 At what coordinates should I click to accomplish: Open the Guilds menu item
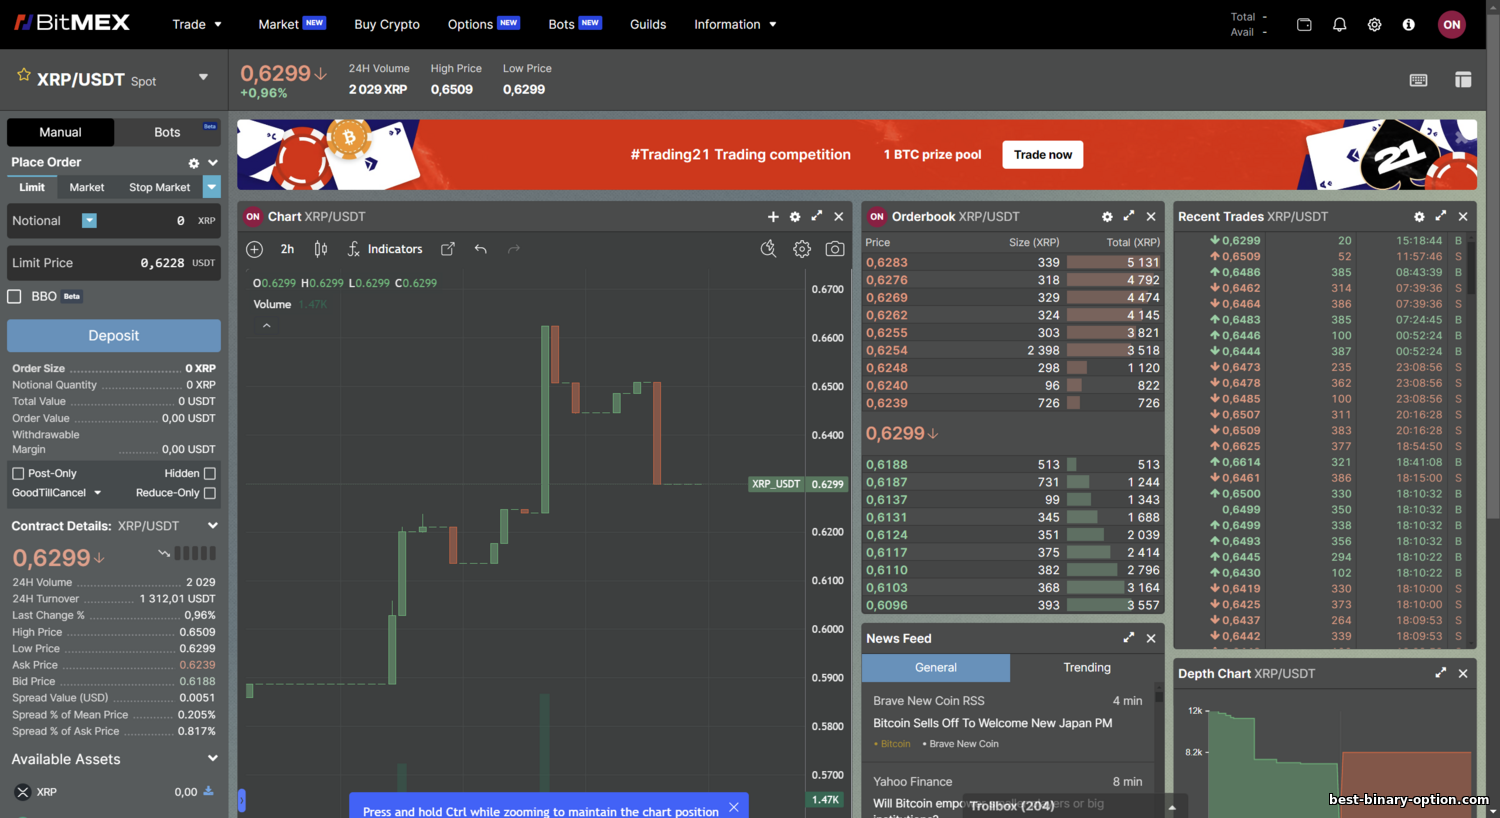tap(648, 24)
